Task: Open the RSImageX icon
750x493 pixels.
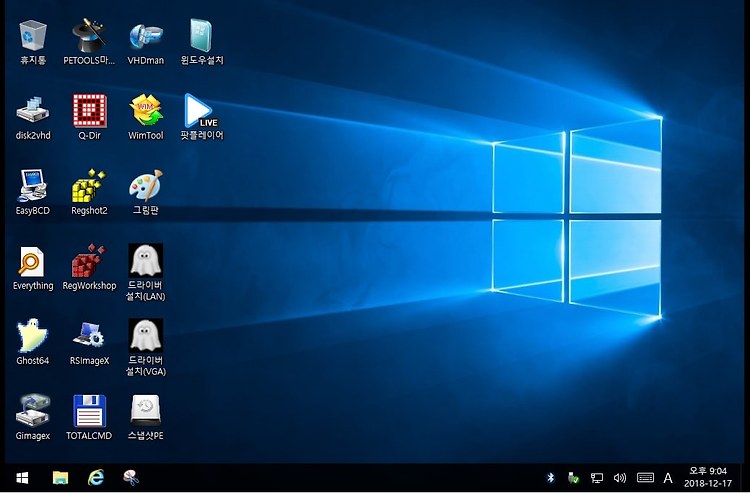Action: (89, 342)
